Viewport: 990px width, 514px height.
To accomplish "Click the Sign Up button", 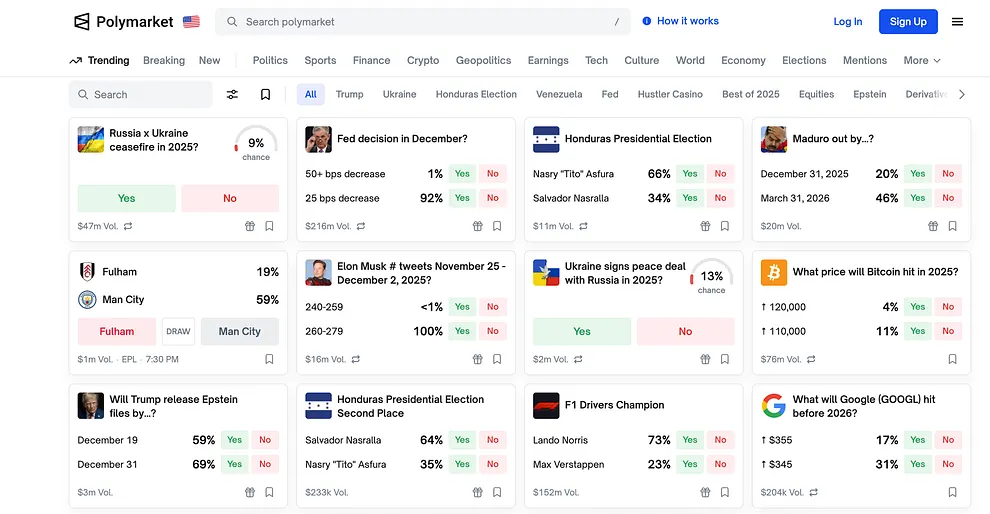I will (x=907, y=22).
